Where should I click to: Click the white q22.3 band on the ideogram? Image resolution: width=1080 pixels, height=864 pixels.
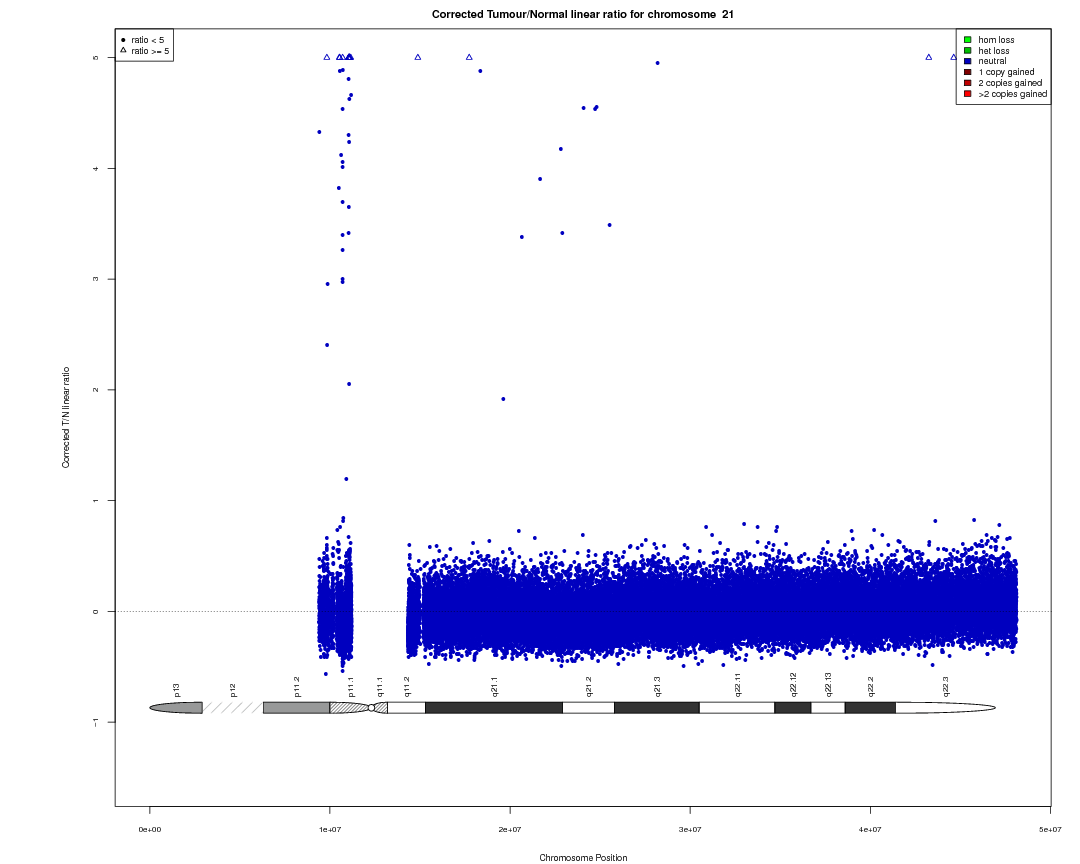(x=945, y=708)
